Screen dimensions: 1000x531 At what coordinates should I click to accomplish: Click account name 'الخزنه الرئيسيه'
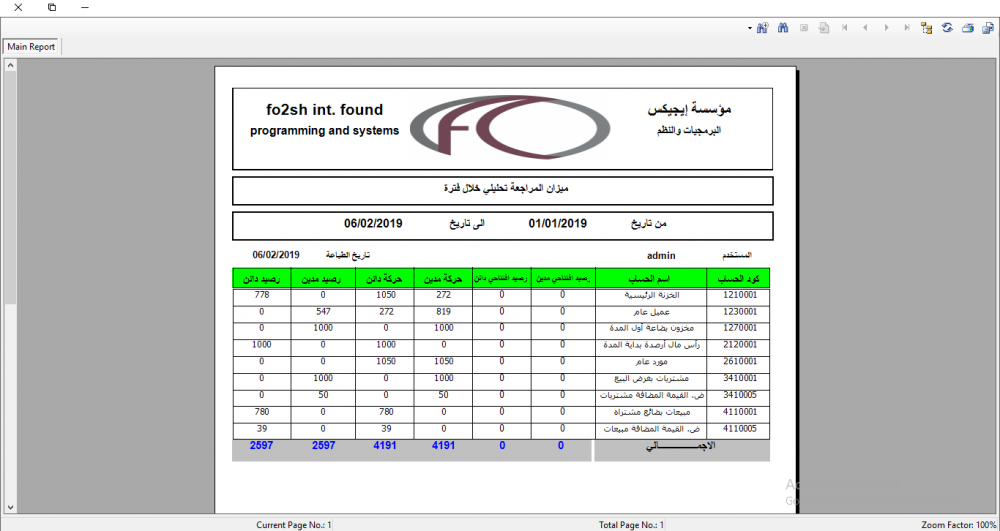(x=651, y=296)
